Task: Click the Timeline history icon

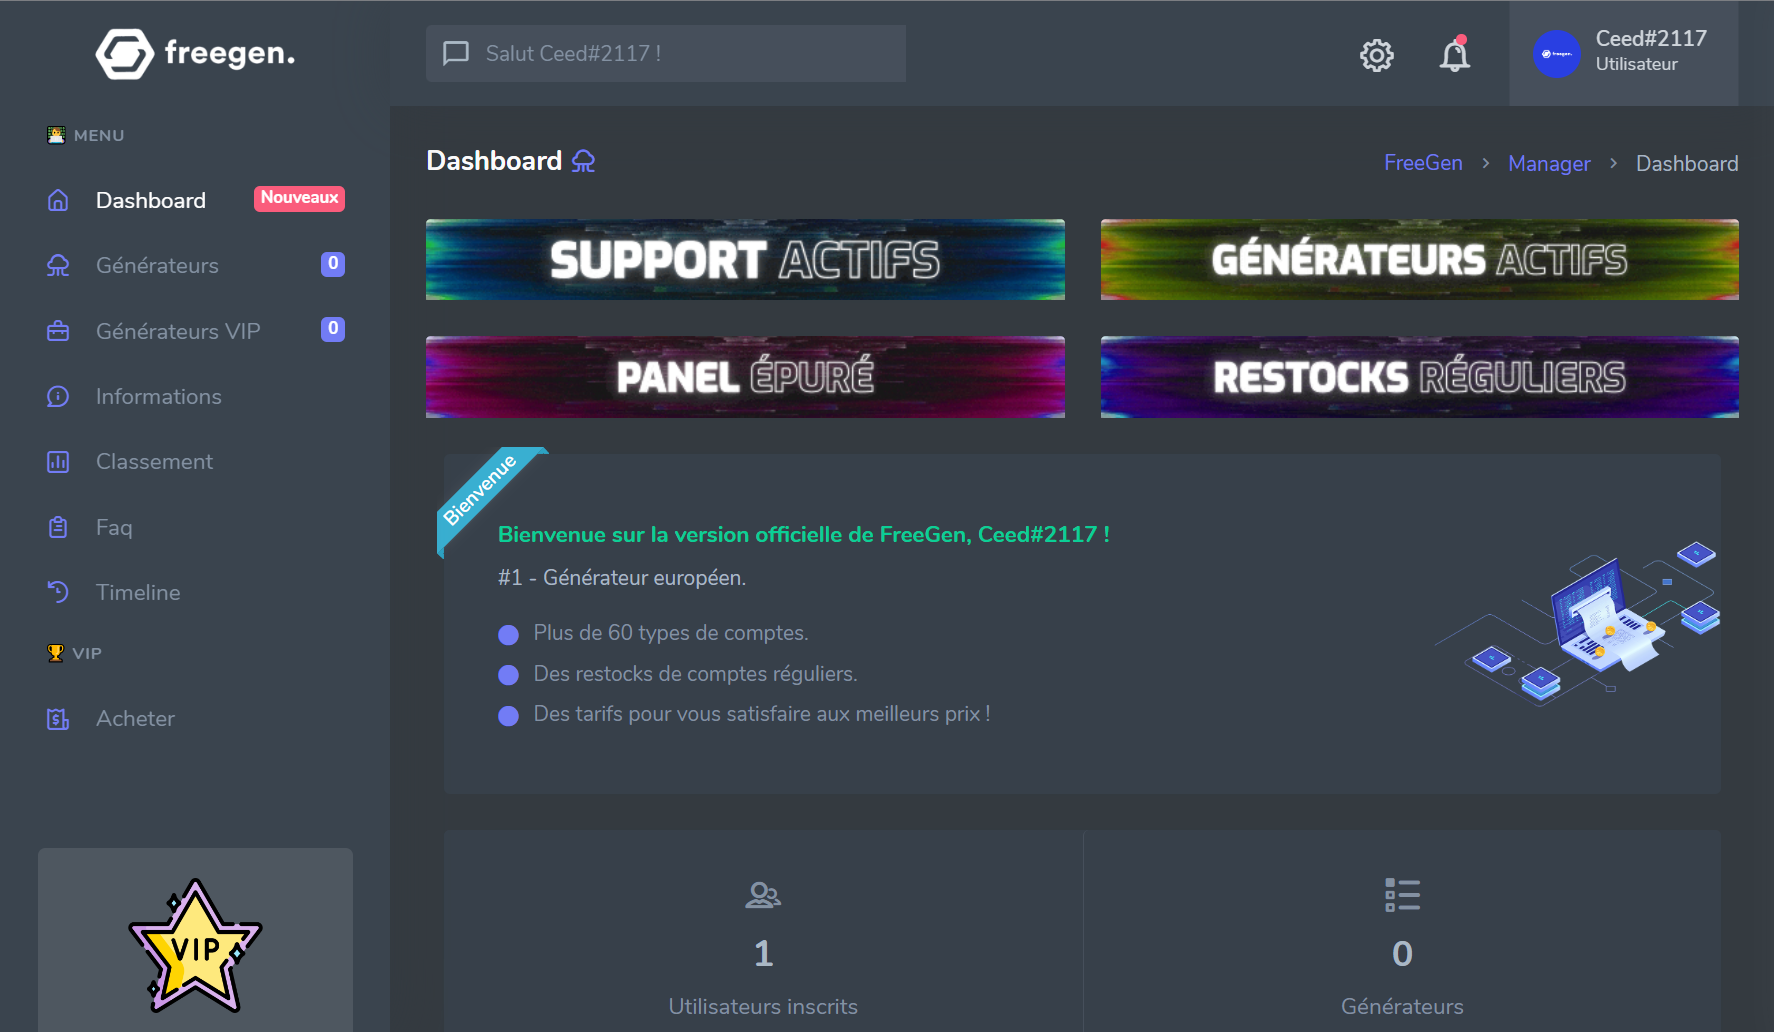Action: pyautogui.click(x=58, y=592)
